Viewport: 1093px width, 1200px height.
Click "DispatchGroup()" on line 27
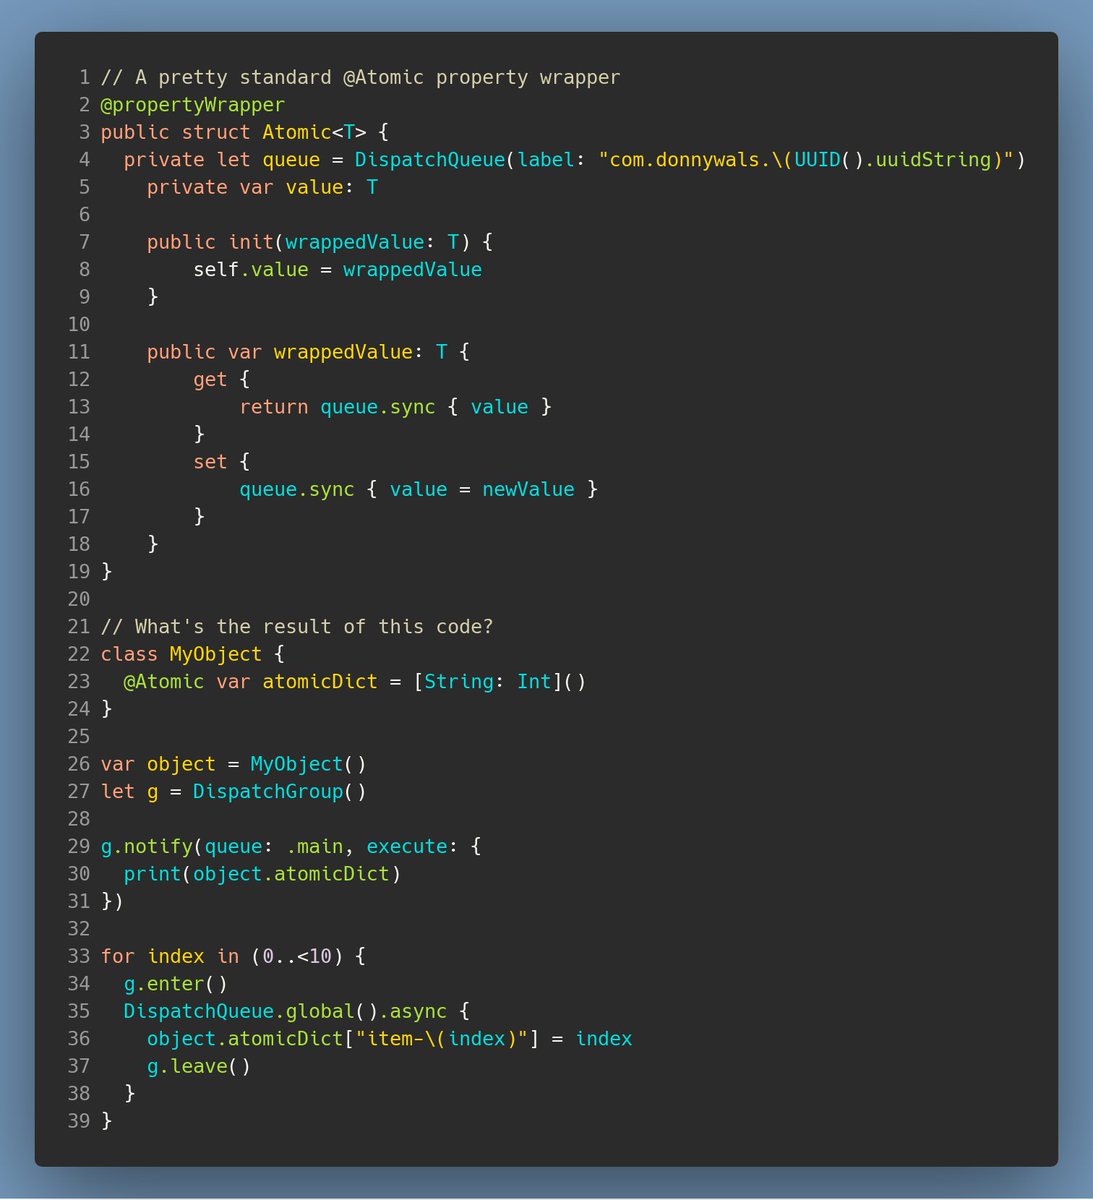click(280, 792)
